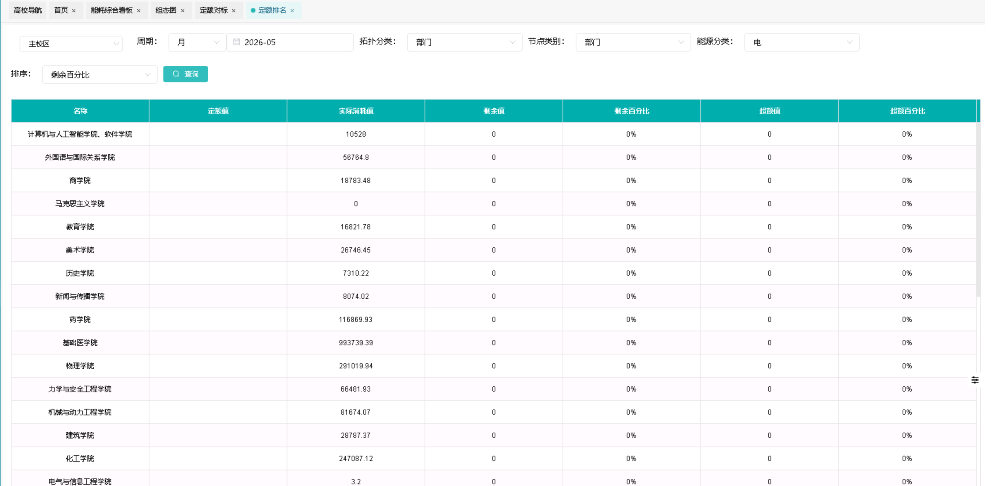Open the 周期 period dropdown showing 月
This screenshot has width=1000, height=486.
pos(196,42)
